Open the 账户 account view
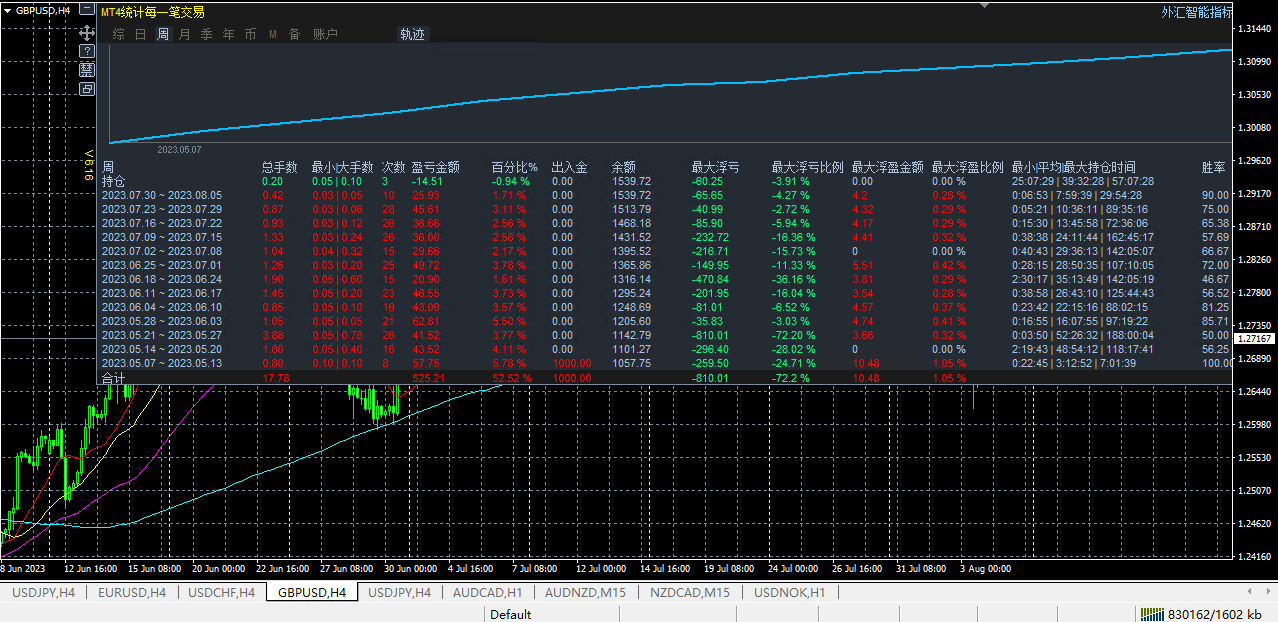Screen dimensions: 1278x622 pos(325,34)
